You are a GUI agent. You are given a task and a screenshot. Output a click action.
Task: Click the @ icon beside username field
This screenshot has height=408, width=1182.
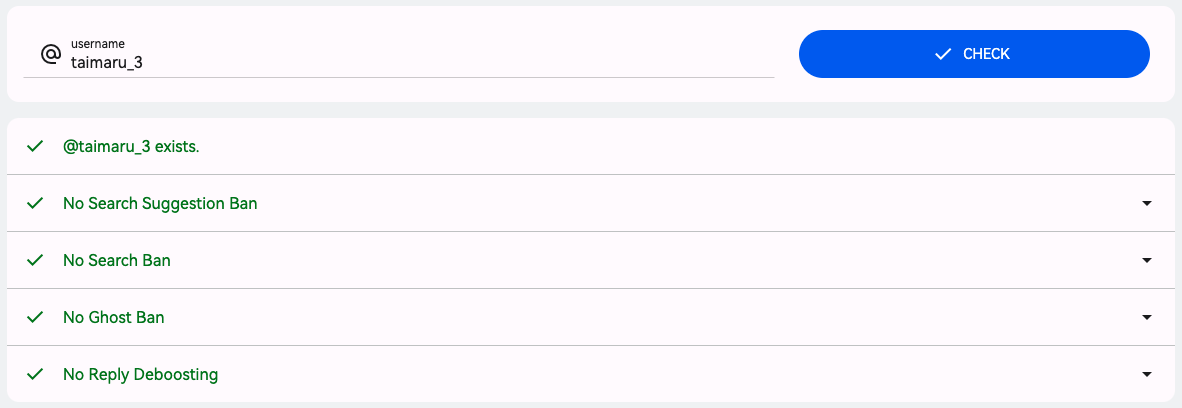51,54
